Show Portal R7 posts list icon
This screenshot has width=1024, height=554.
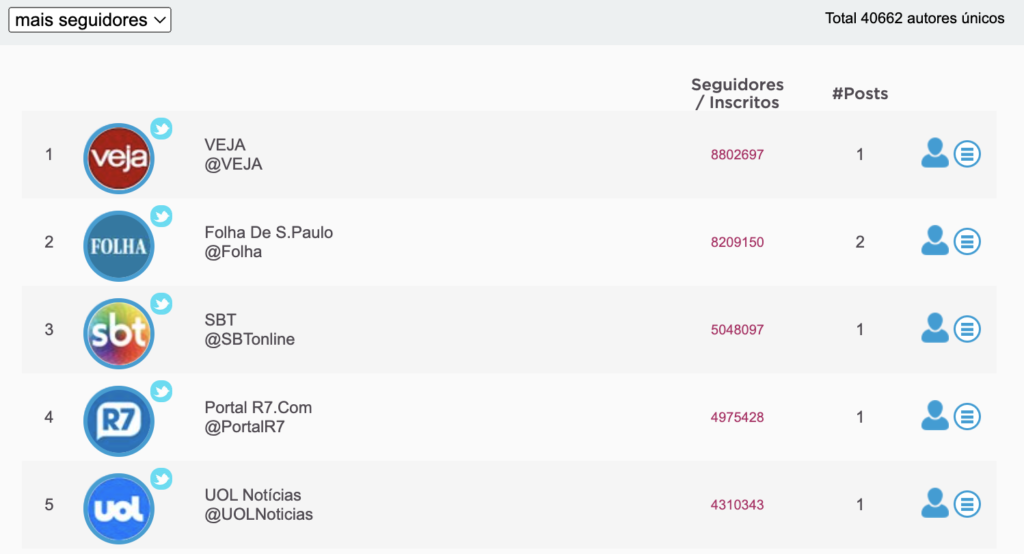967,417
